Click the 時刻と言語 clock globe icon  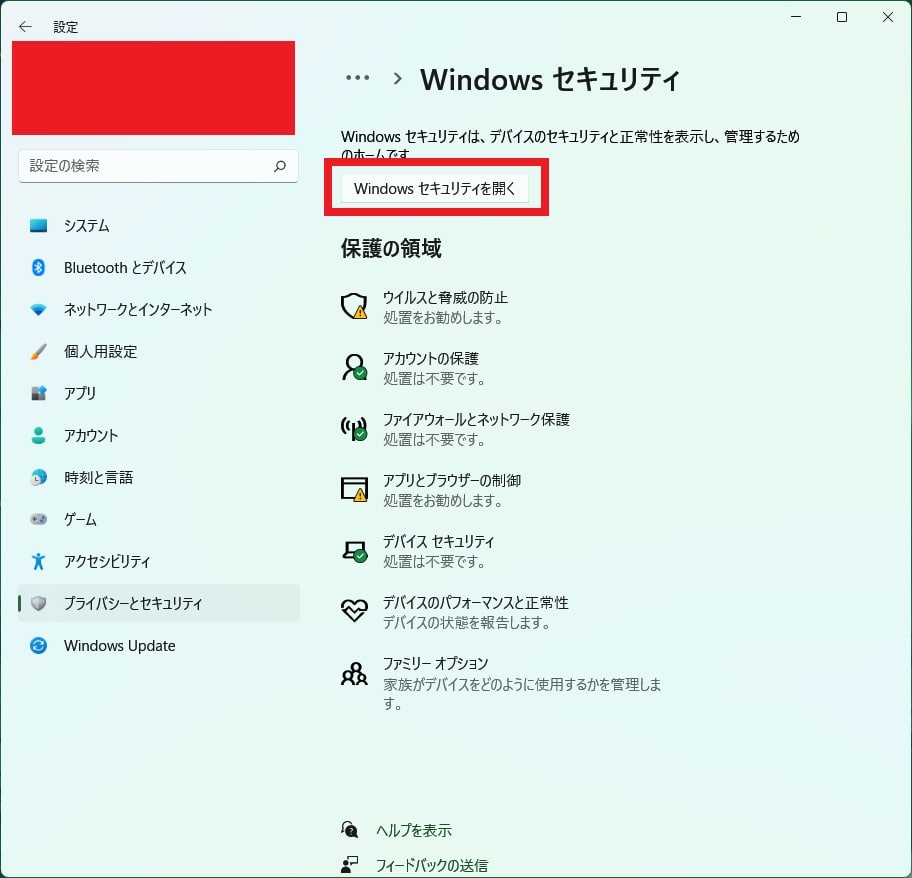pyautogui.click(x=38, y=477)
